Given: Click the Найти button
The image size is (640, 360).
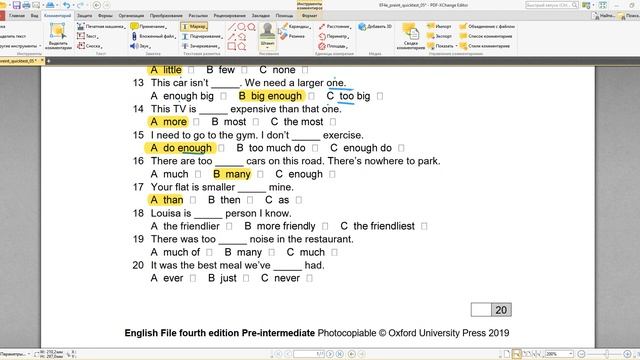Looking at the screenshot, I should (x=604, y=16).
